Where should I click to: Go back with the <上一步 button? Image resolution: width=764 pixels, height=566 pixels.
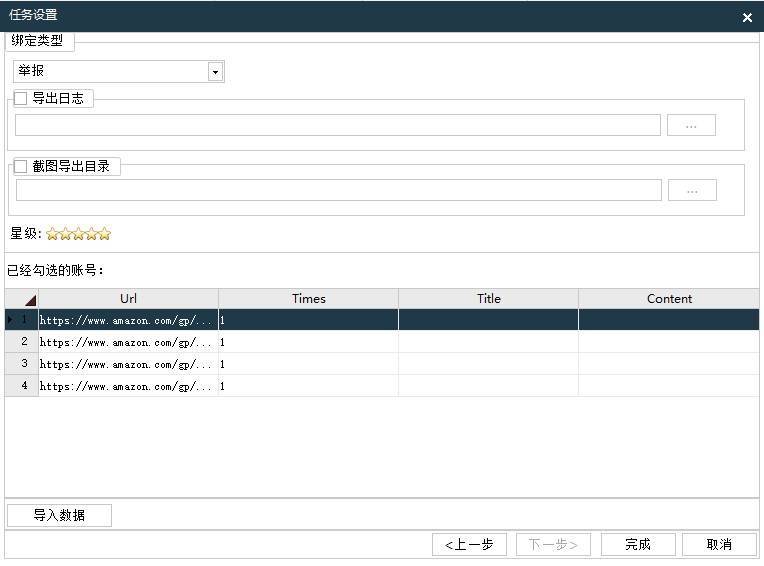click(469, 544)
